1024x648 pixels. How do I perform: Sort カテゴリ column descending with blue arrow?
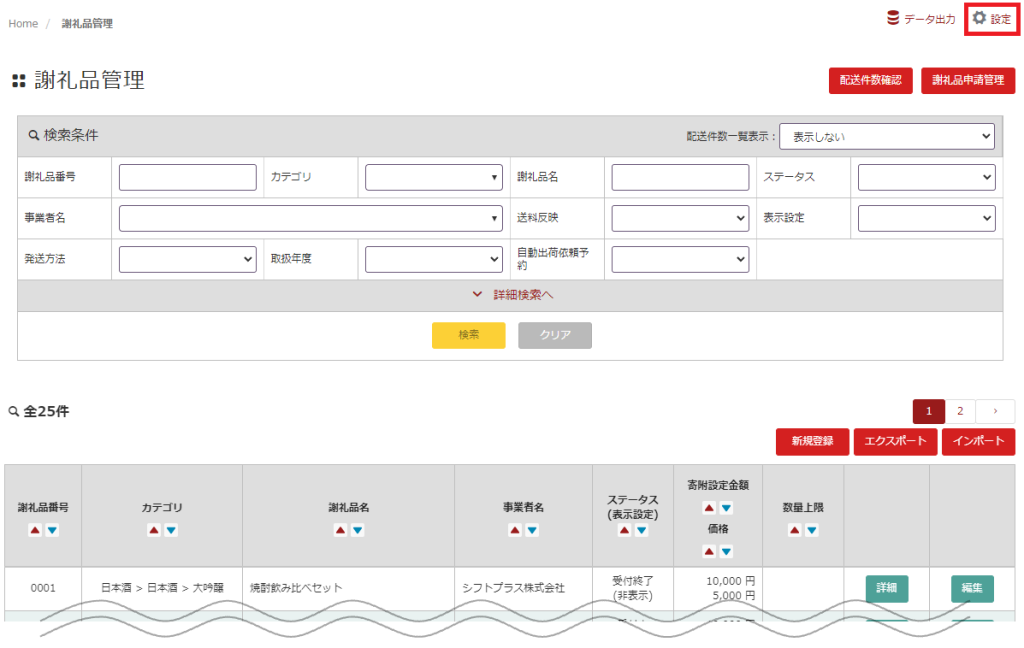pos(171,530)
